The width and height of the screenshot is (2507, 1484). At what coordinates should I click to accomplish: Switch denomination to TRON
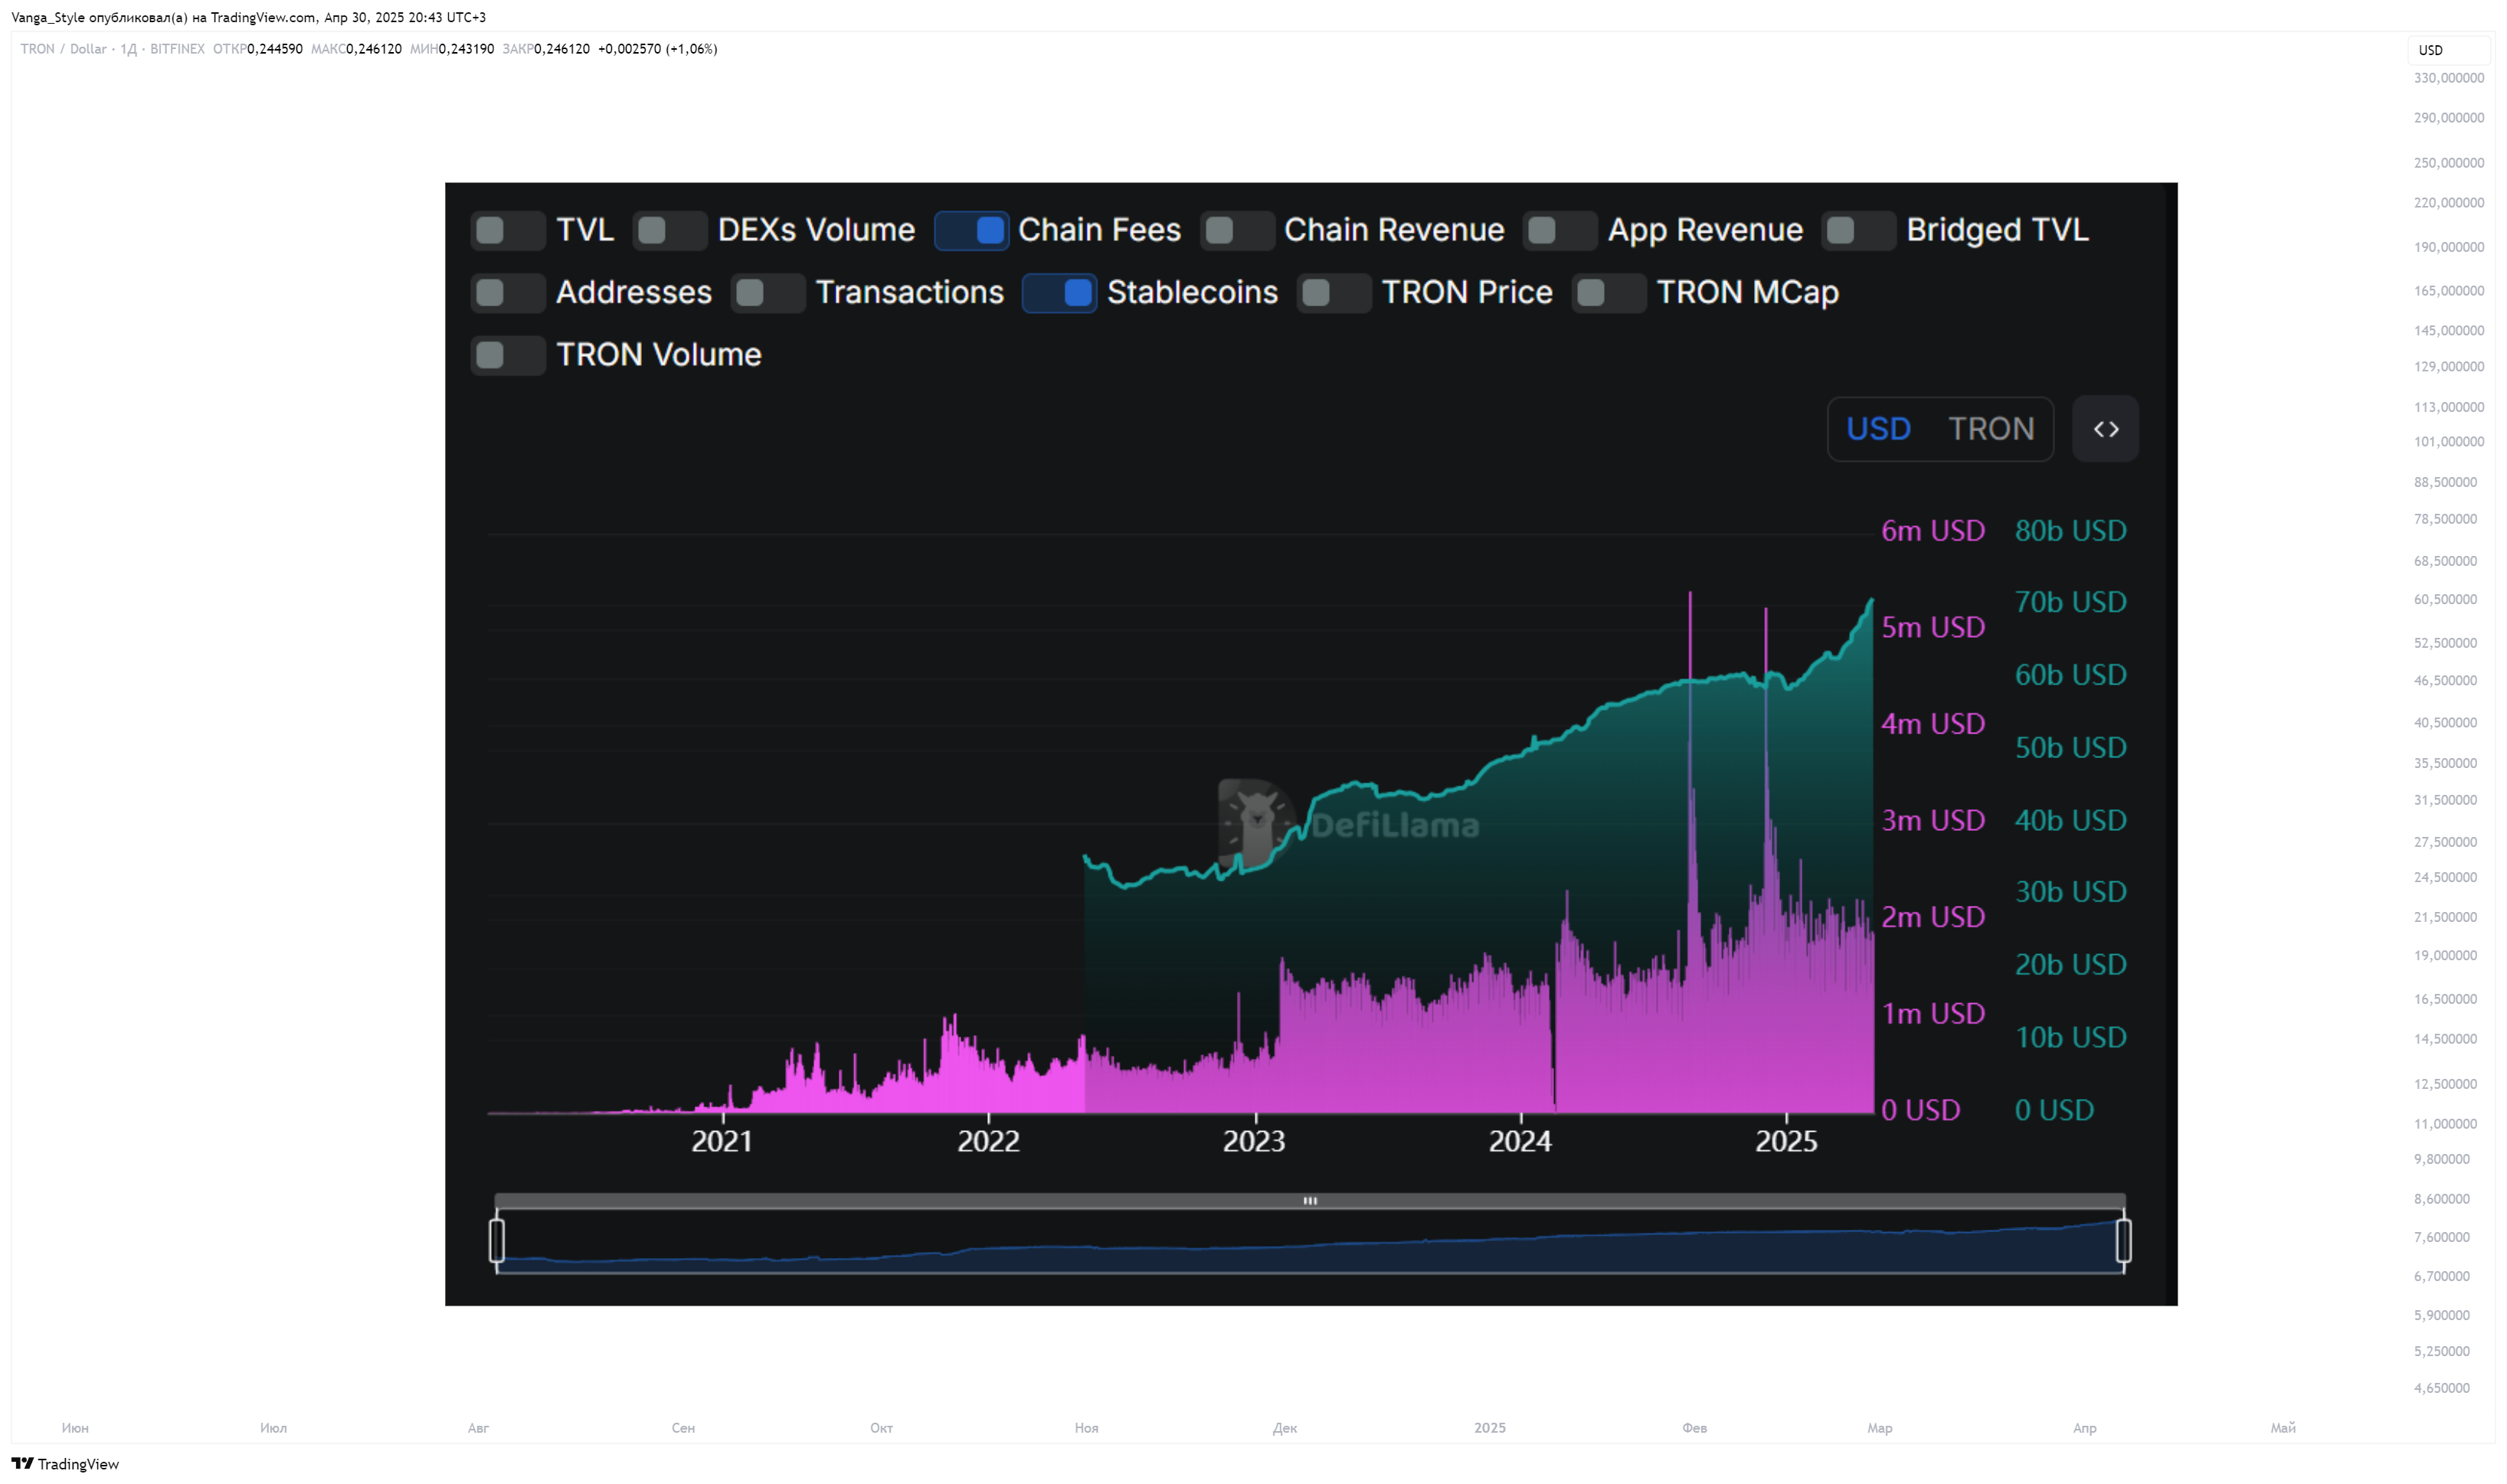point(1991,429)
